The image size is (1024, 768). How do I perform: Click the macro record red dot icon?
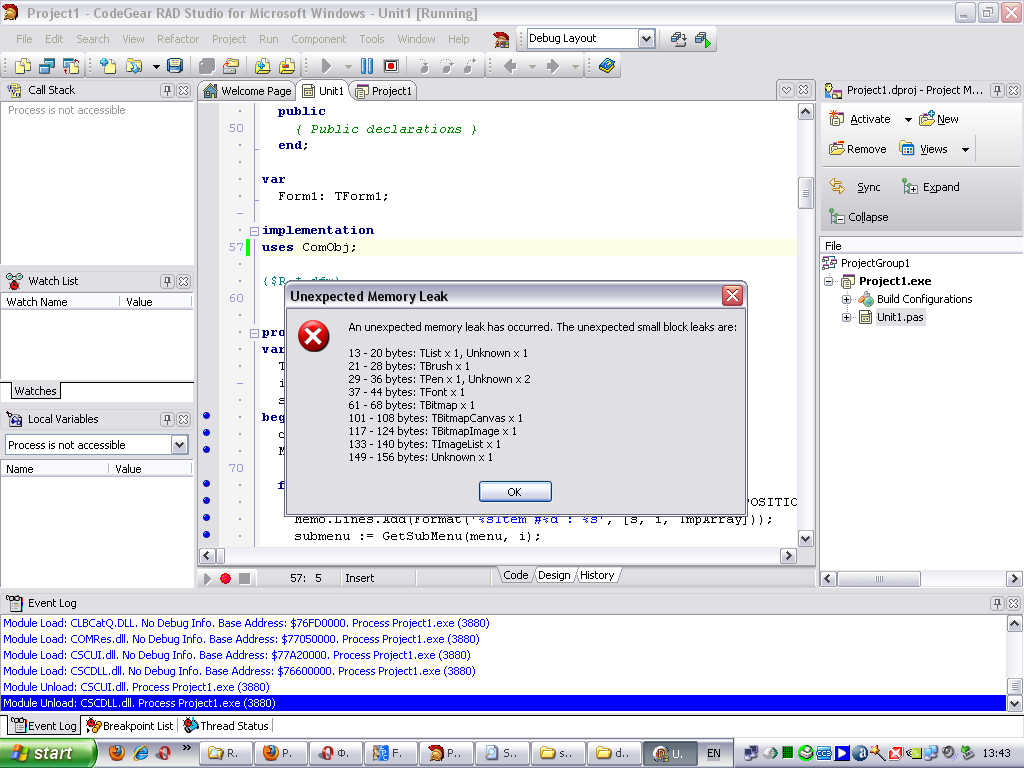226,578
